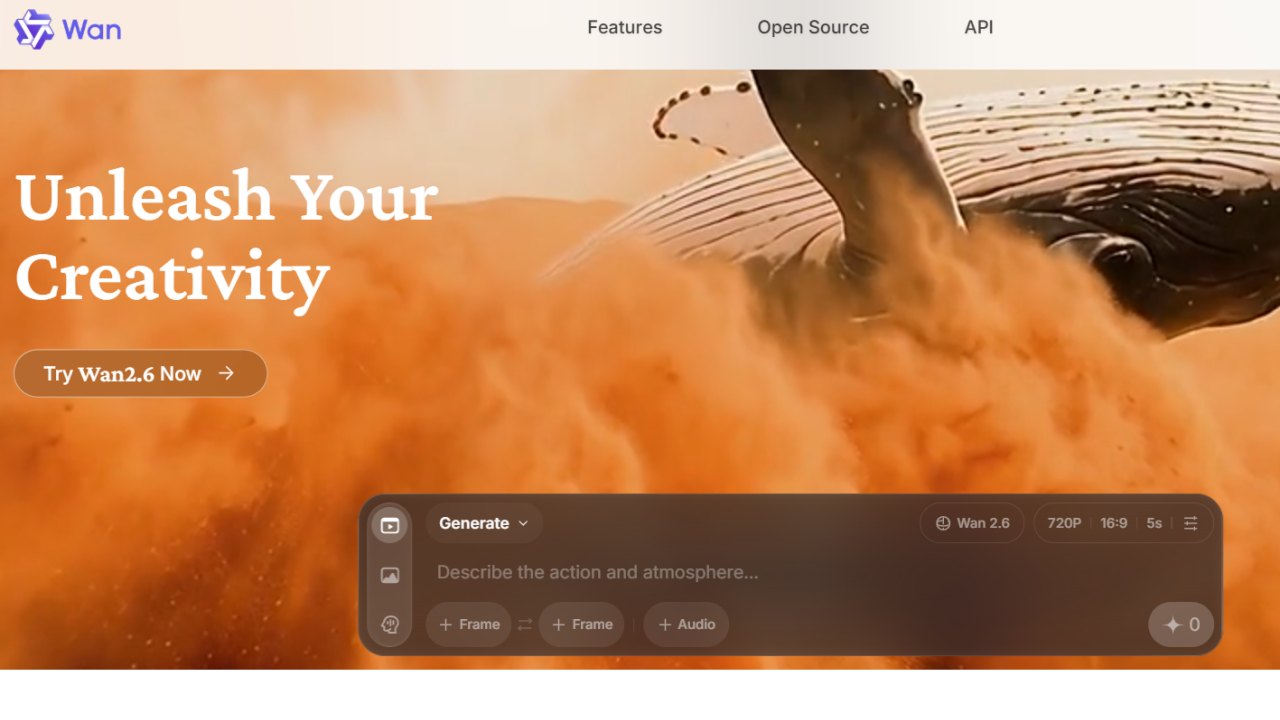Add an Audio file
The image size is (1280, 720).
[686, 625]
